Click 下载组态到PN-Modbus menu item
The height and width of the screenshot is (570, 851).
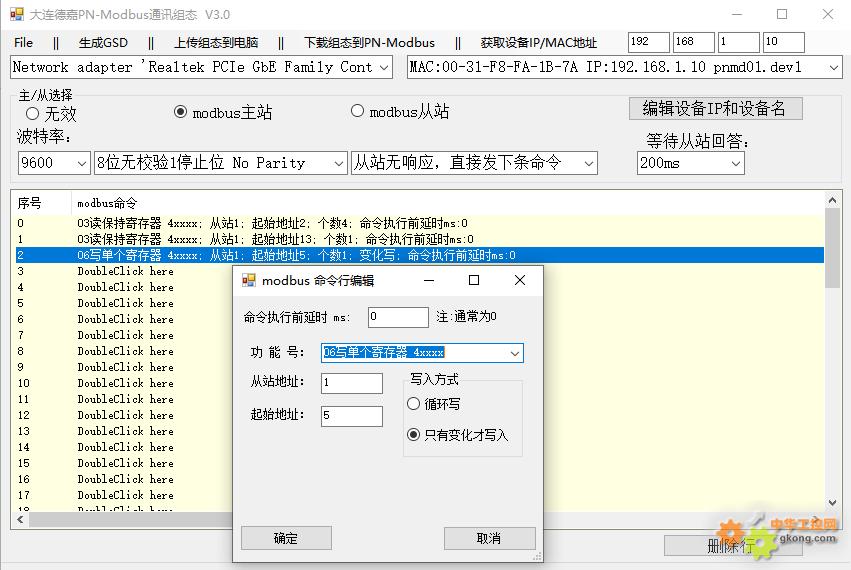pos(369,43)
